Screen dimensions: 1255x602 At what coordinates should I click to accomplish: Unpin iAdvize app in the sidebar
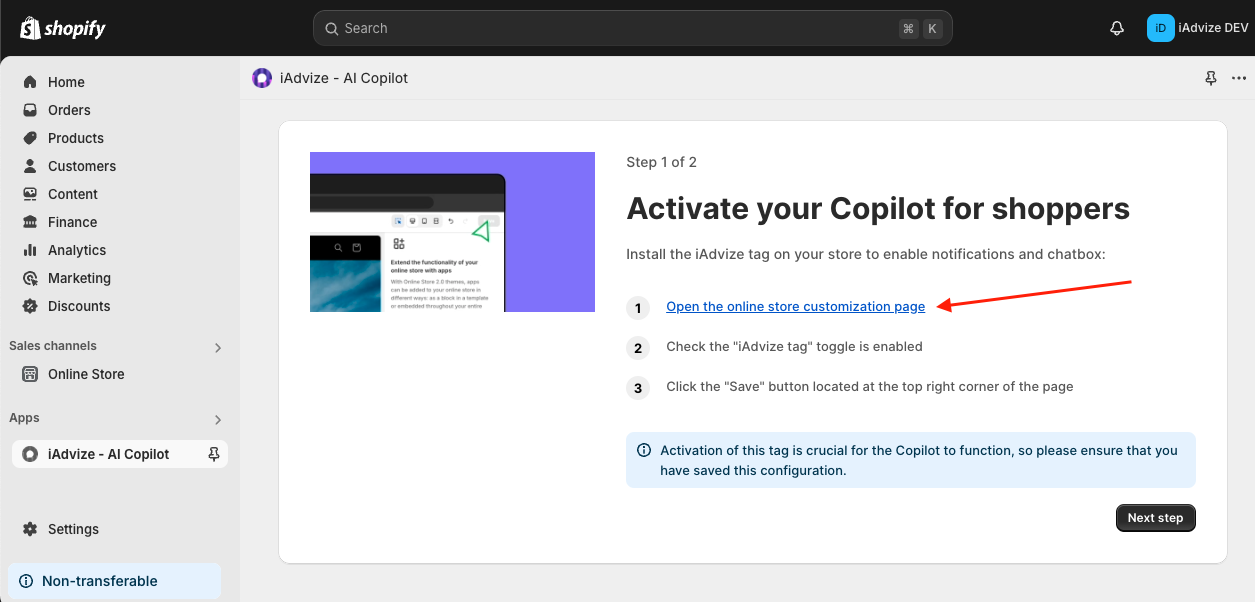[x=213, y=454]
